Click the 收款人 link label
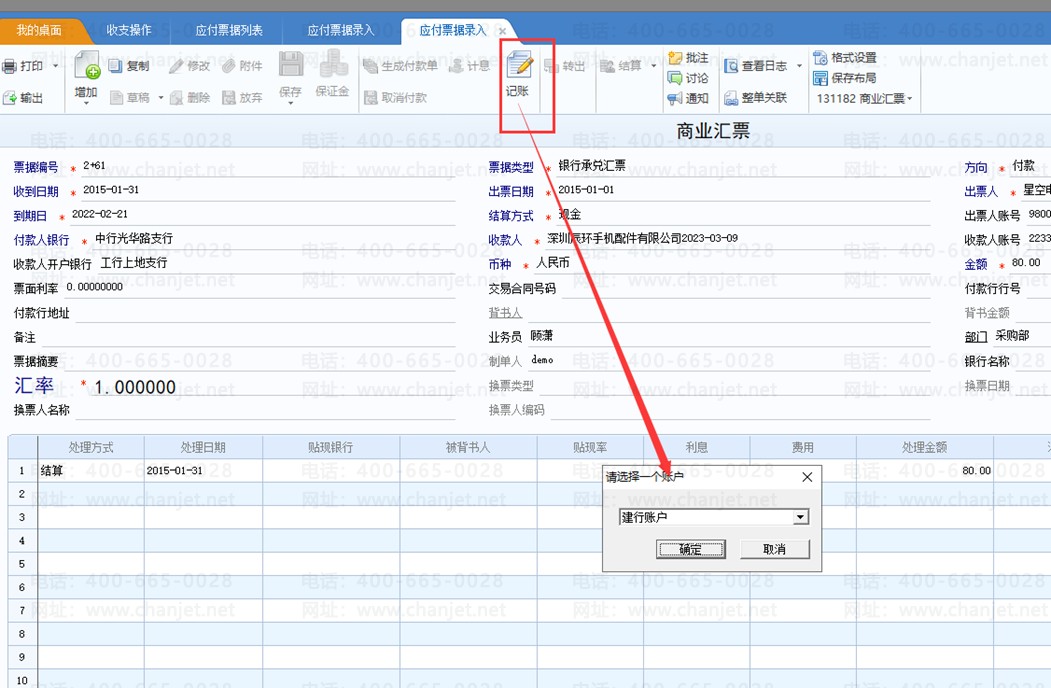1051x688 pixels. 505,239
